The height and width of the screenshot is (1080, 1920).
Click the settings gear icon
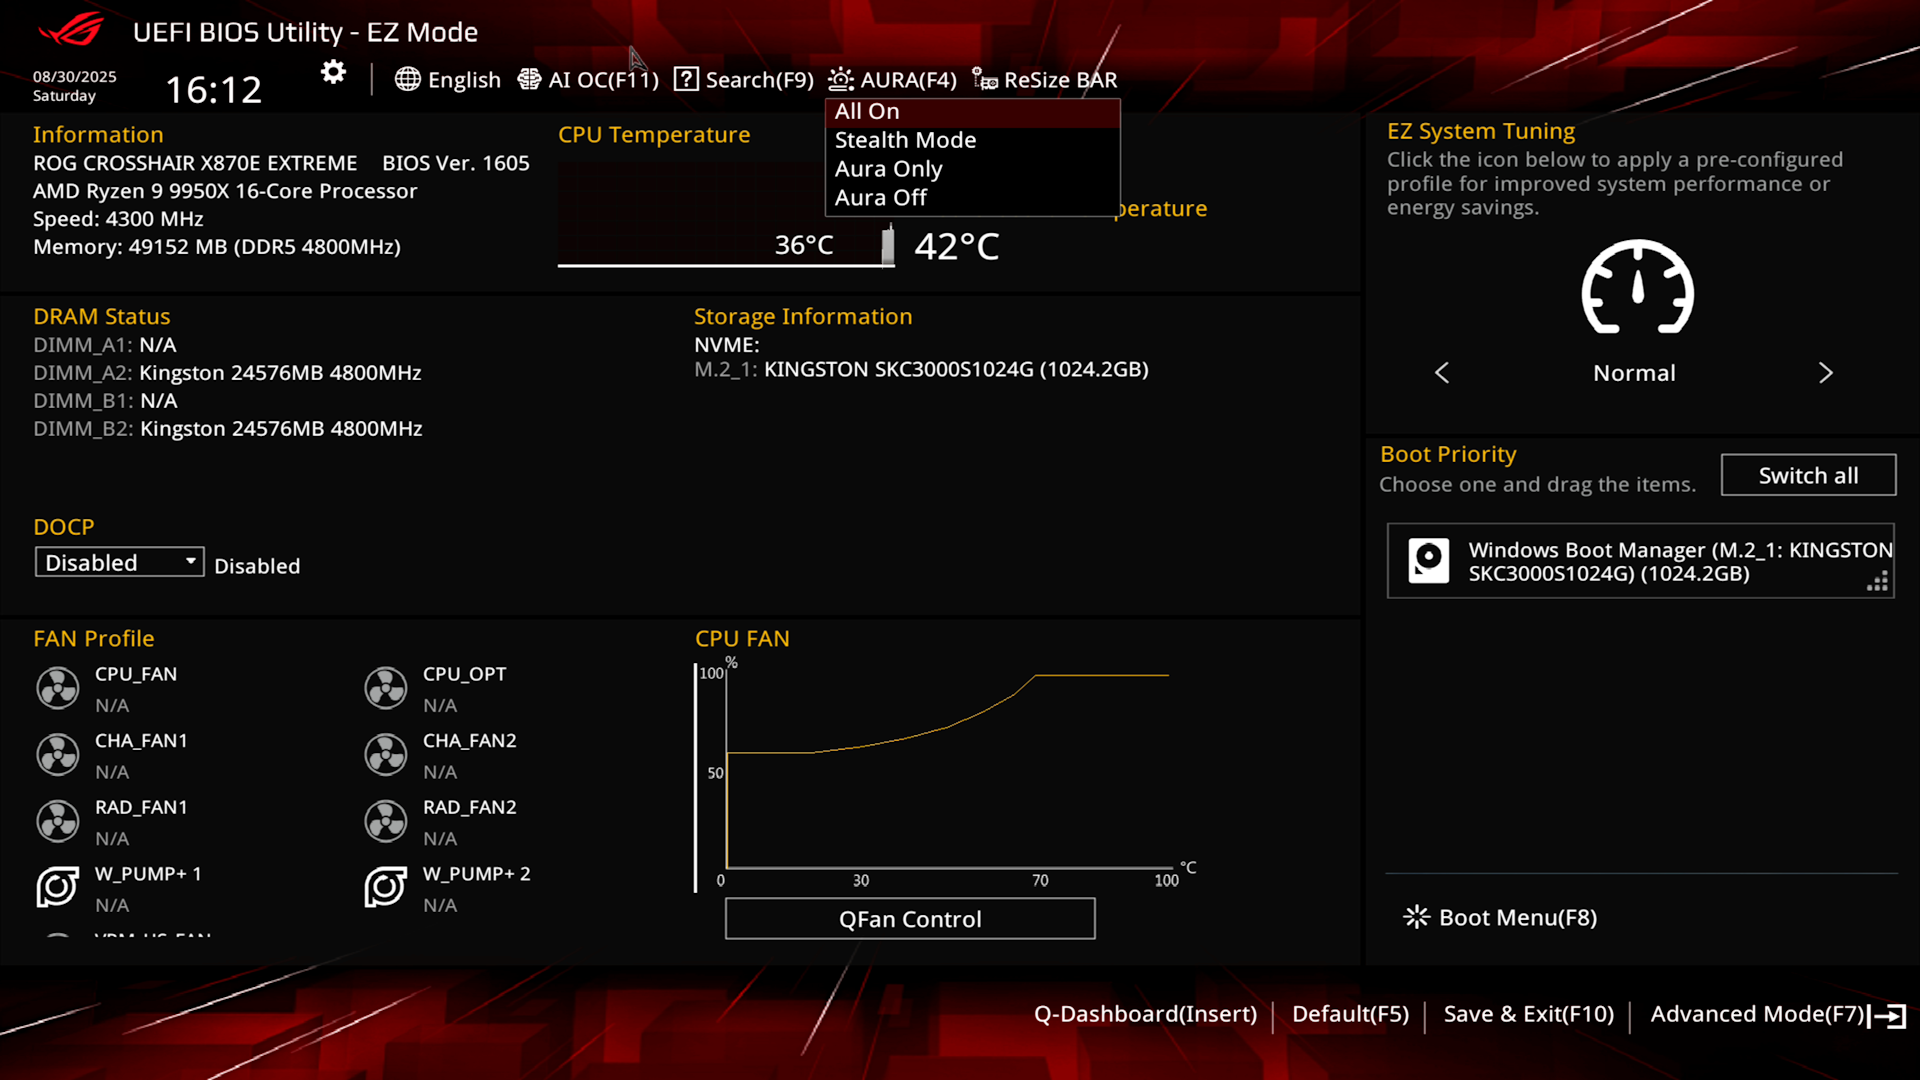(x=333, y=73)
